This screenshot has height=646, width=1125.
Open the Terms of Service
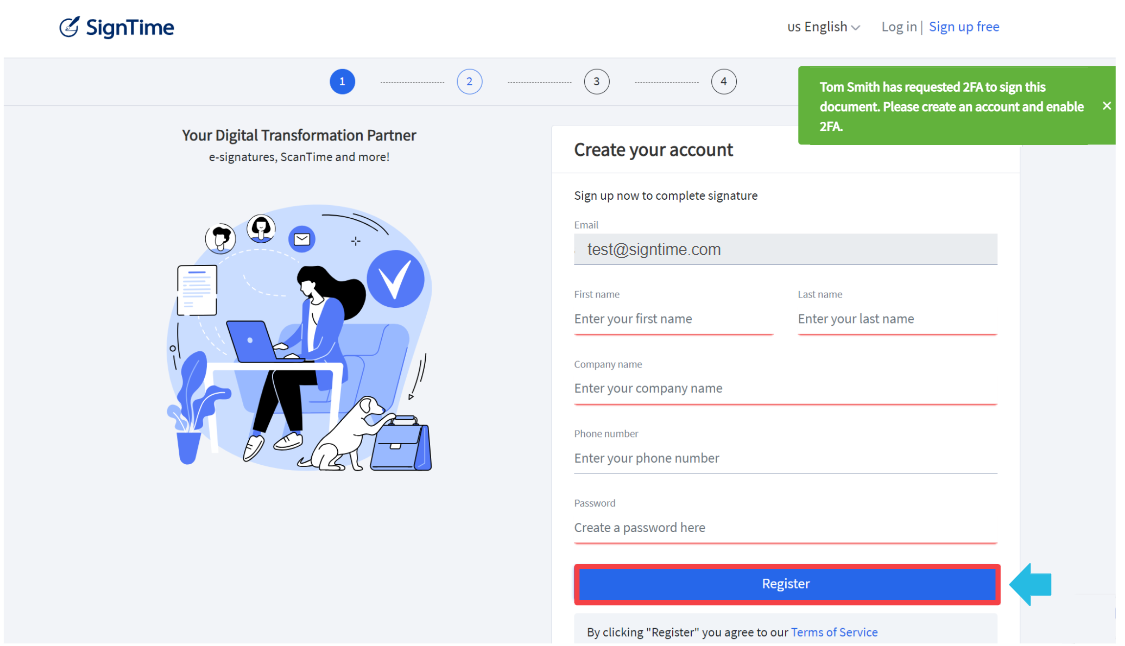tap(834, 631)
